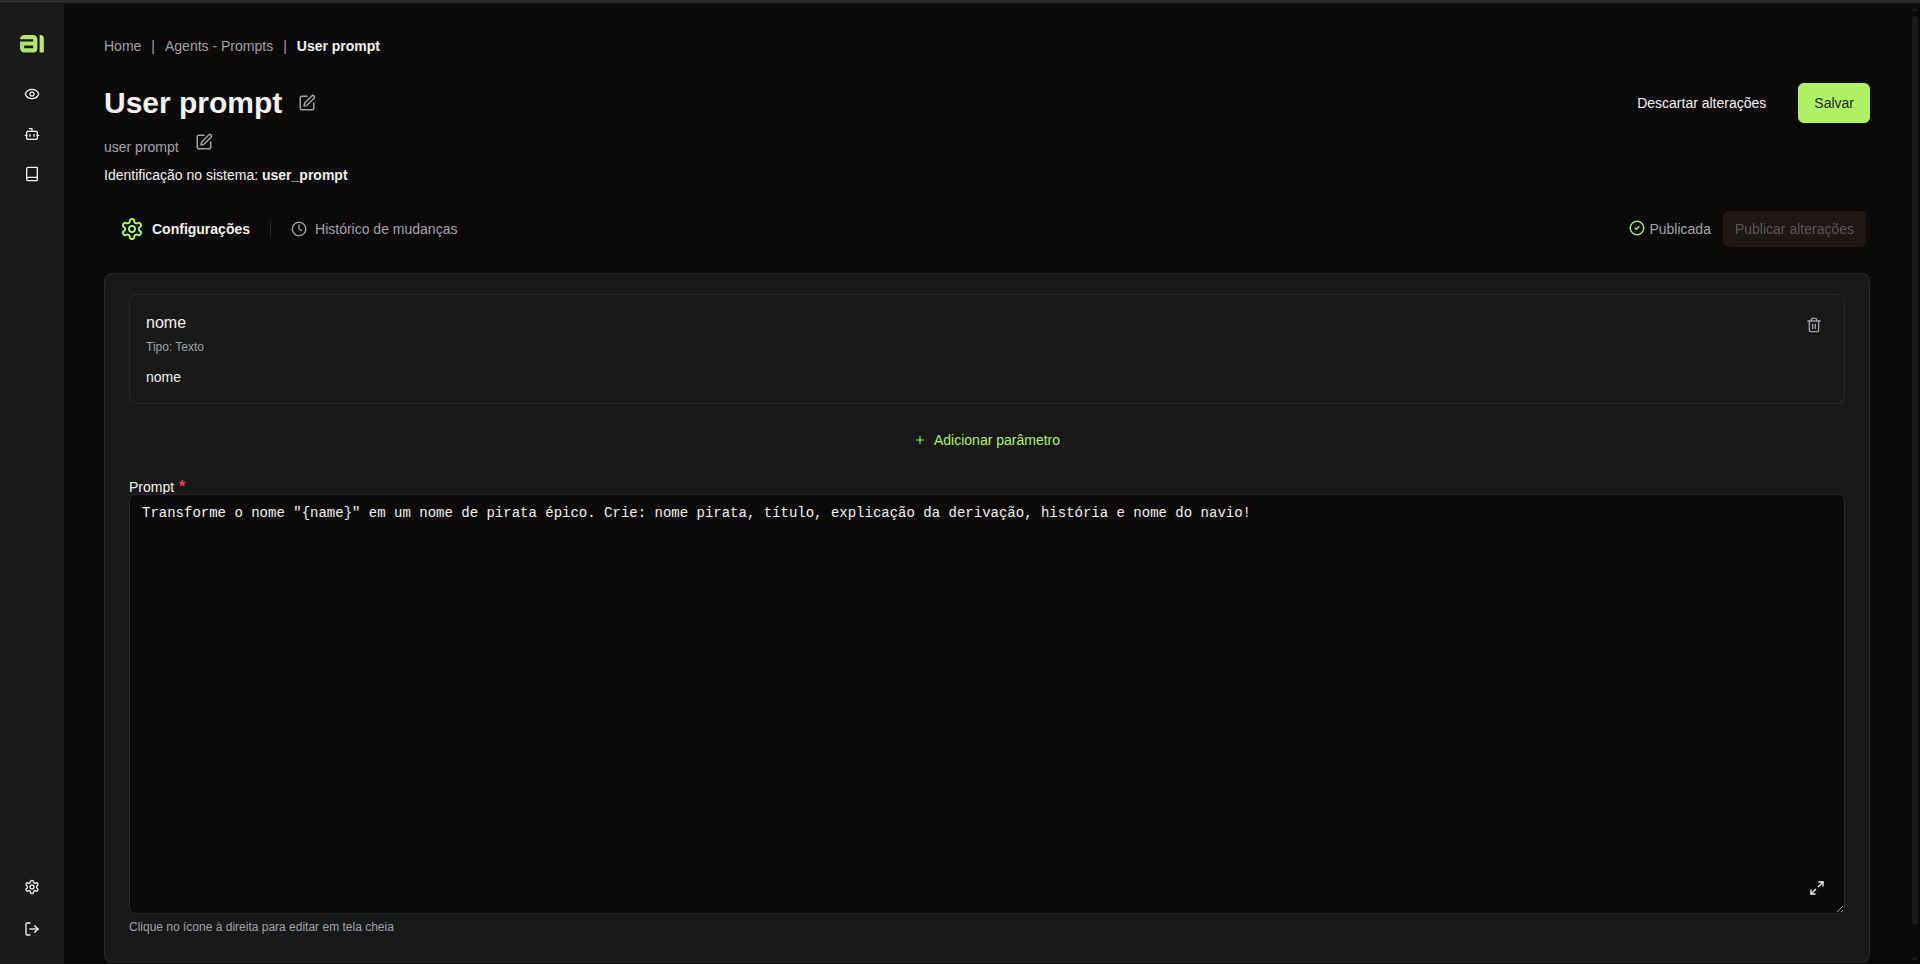
Task: Click the nome parameter card title
Action: pyautogui.click(x=166, y=322)
